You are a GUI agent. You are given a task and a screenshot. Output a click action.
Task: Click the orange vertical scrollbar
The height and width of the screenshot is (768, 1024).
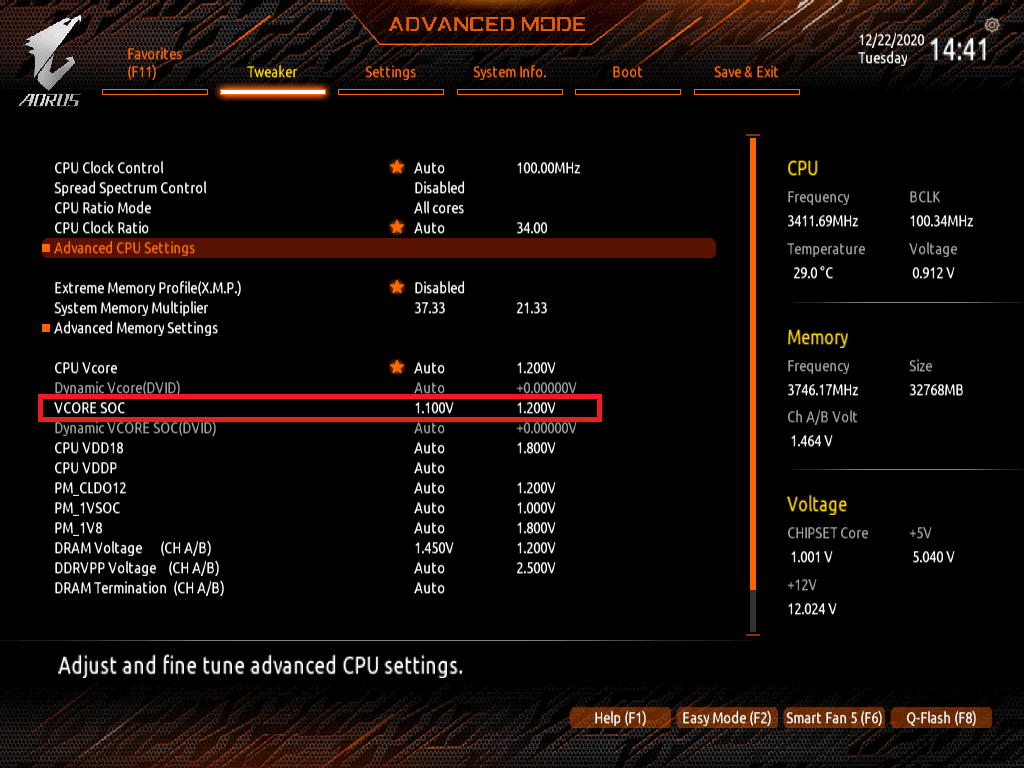click(x=753, y=362)
